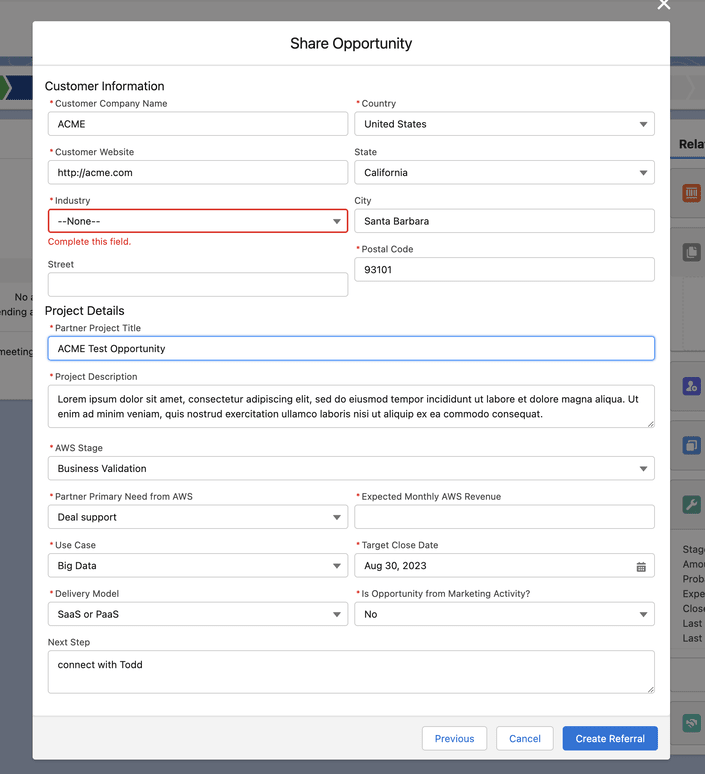The image size is (705, 774).
Task: Click the green wrench icon in background sidebar
Action: 691,504
